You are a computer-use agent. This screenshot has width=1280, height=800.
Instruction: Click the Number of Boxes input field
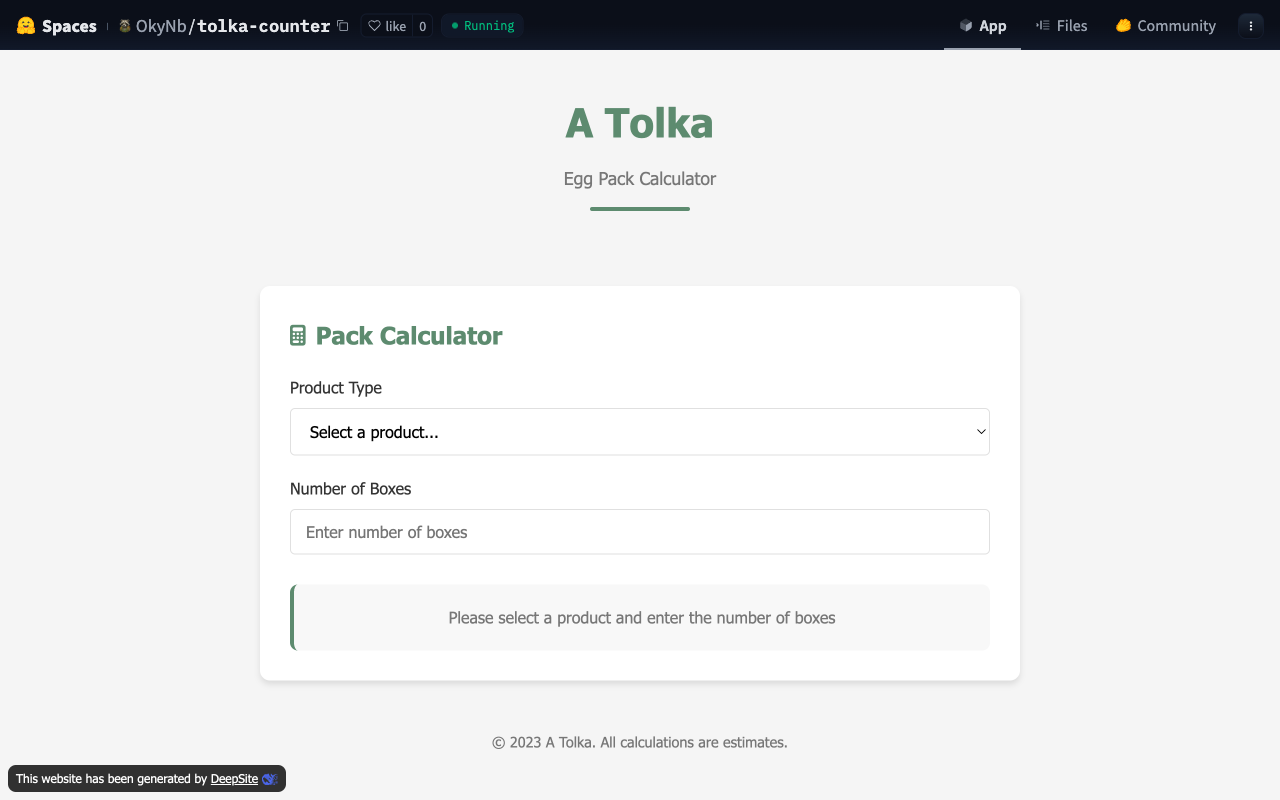tap(639, 532)
